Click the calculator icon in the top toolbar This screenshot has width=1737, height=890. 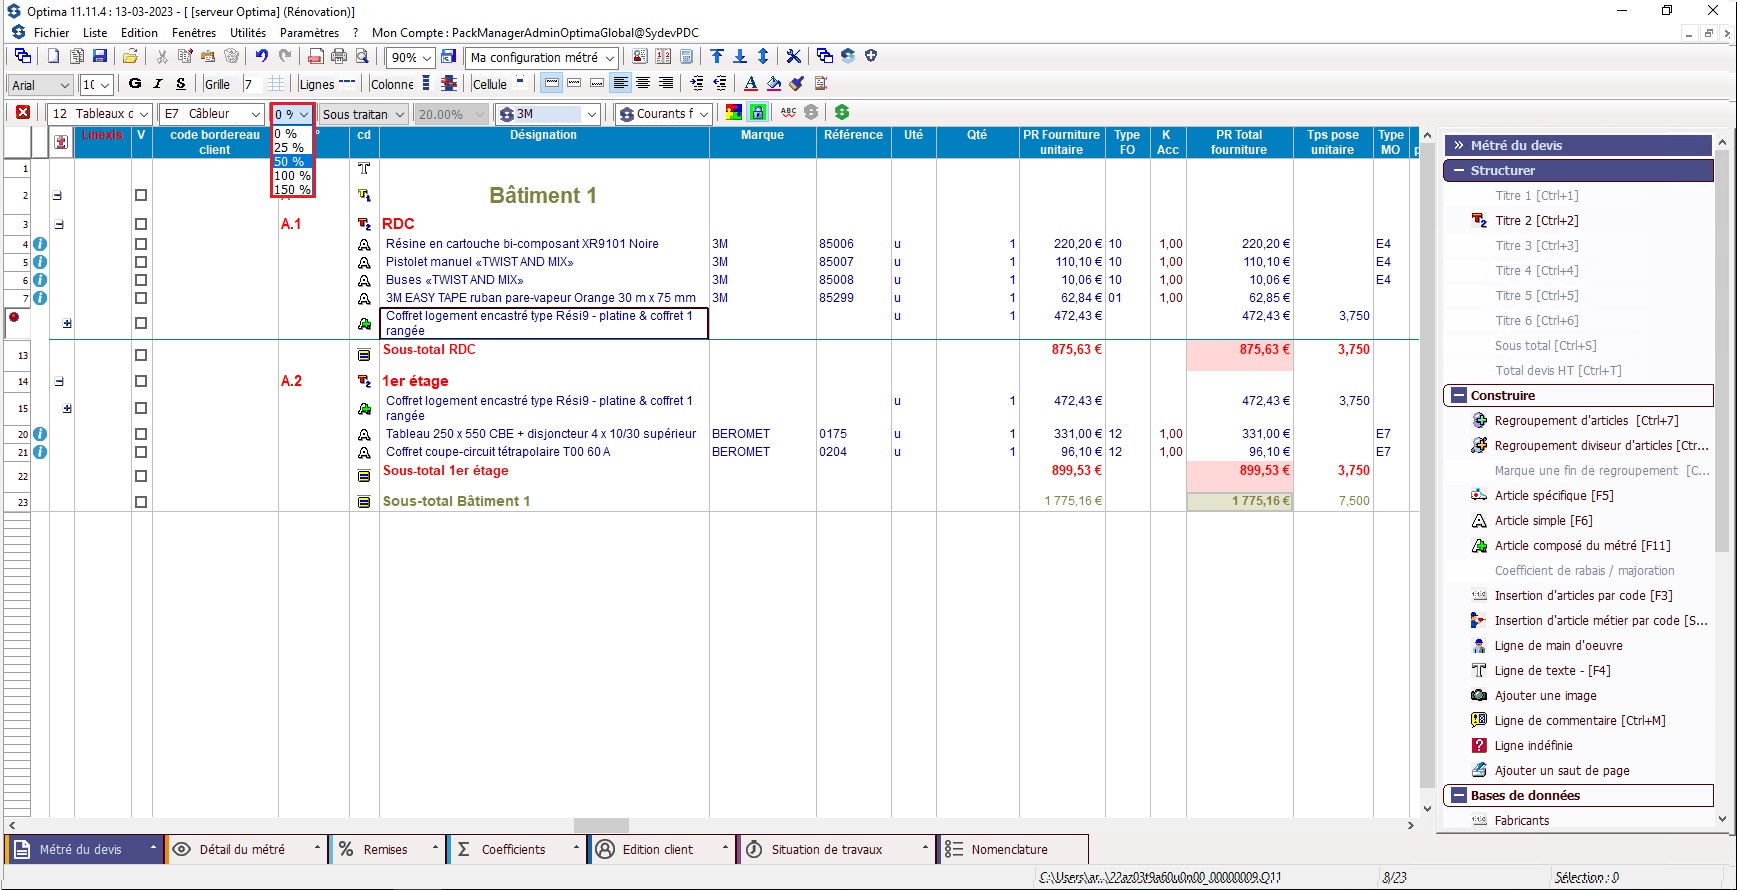pos(686,57)
